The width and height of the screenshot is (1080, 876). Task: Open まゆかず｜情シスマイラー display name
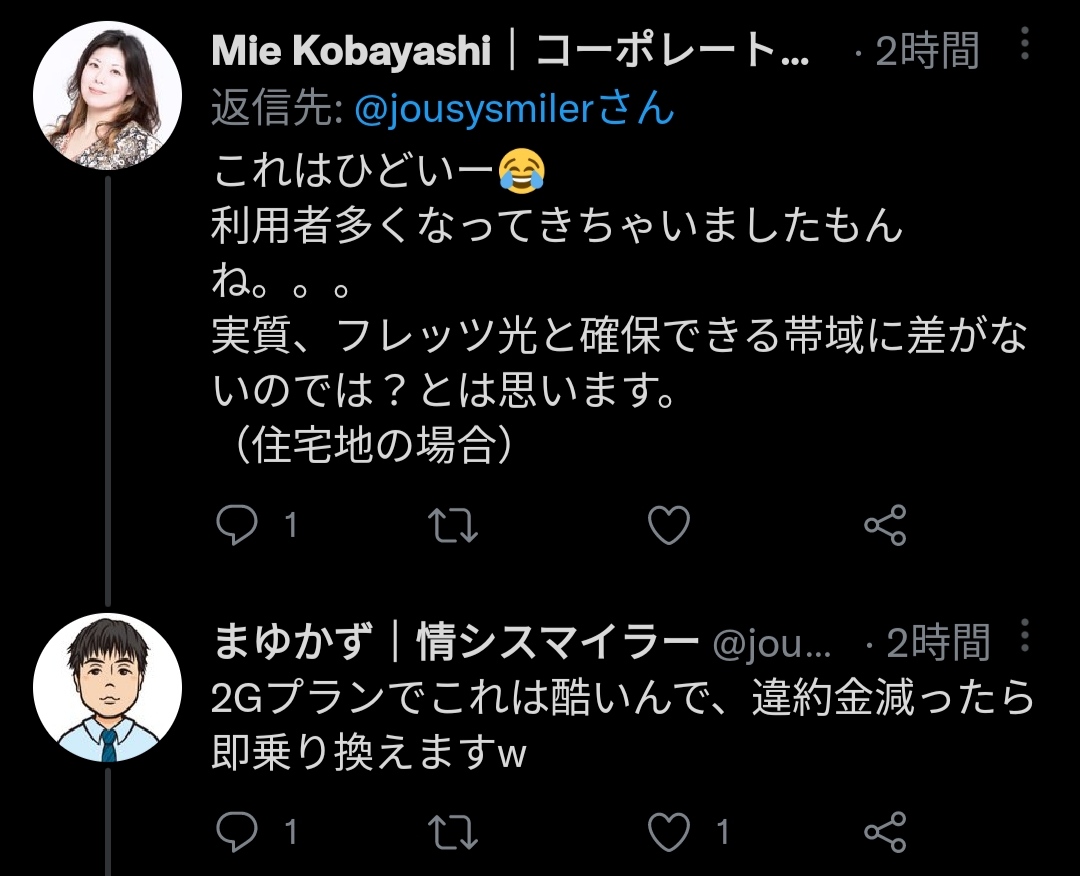(455, 642)
